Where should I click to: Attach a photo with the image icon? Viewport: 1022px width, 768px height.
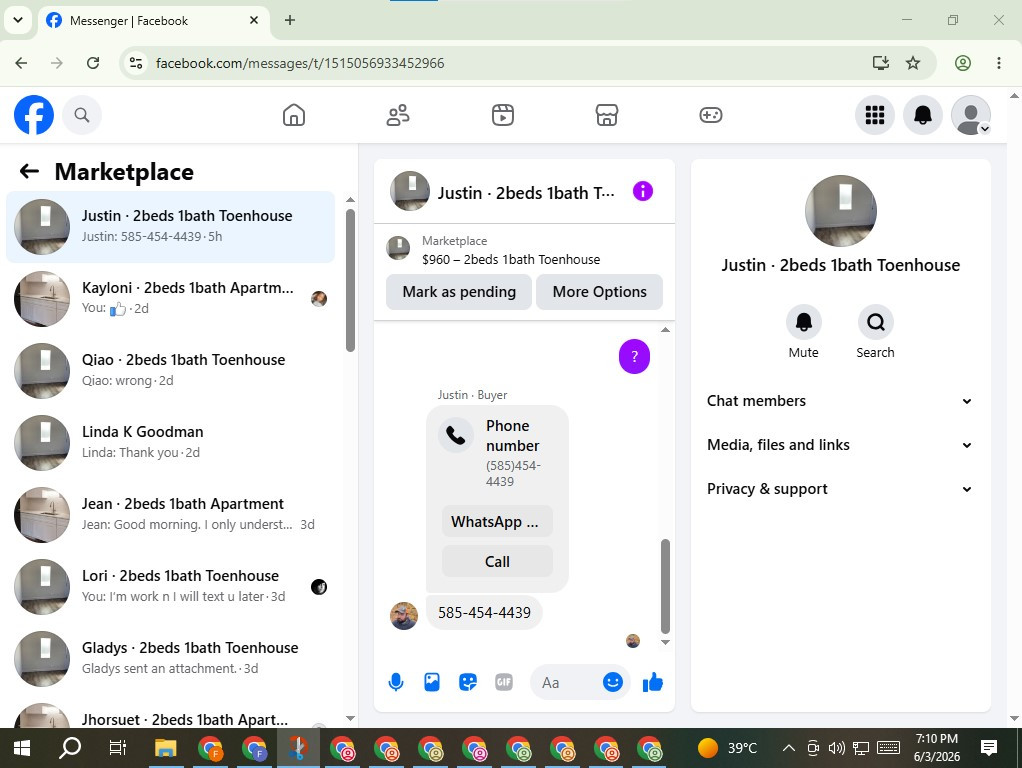[431, 683]
